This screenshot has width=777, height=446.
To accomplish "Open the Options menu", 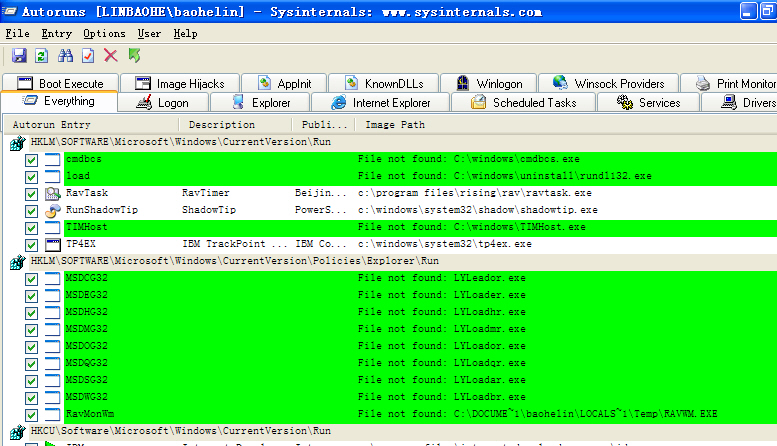I will [x=104, y=33].
